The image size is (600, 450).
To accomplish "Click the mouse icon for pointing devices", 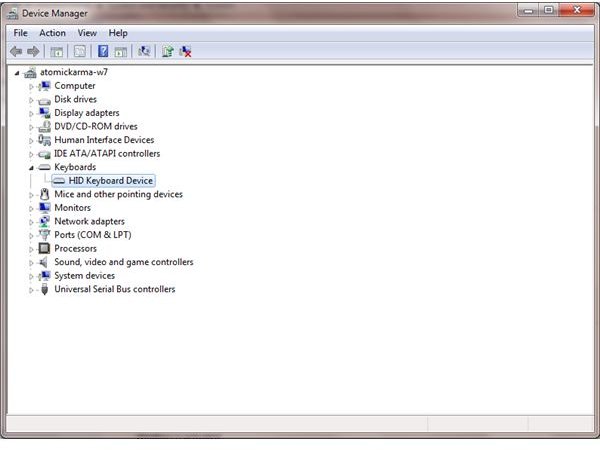I will point(44,194).
